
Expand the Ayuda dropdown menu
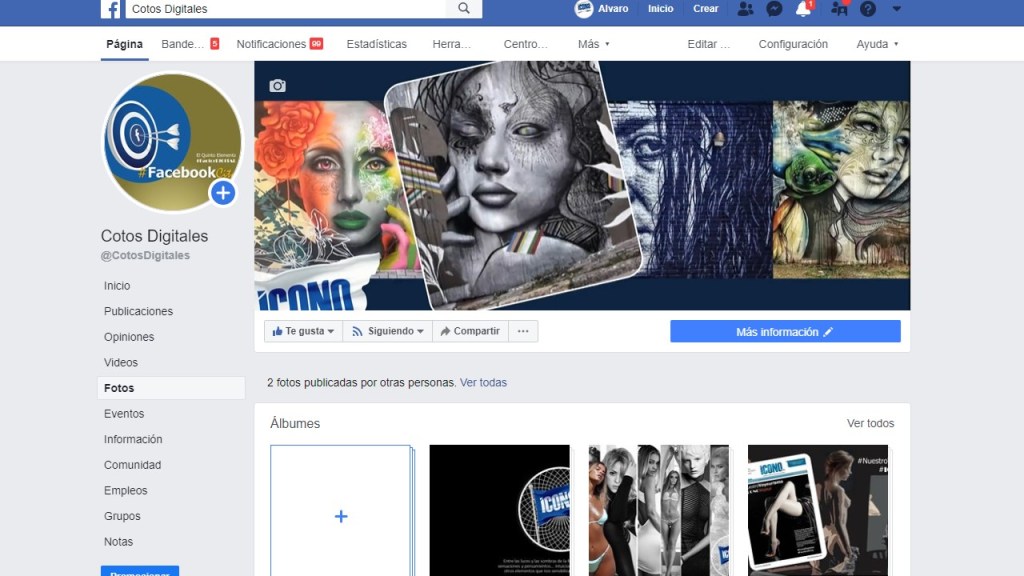[877, 44]
